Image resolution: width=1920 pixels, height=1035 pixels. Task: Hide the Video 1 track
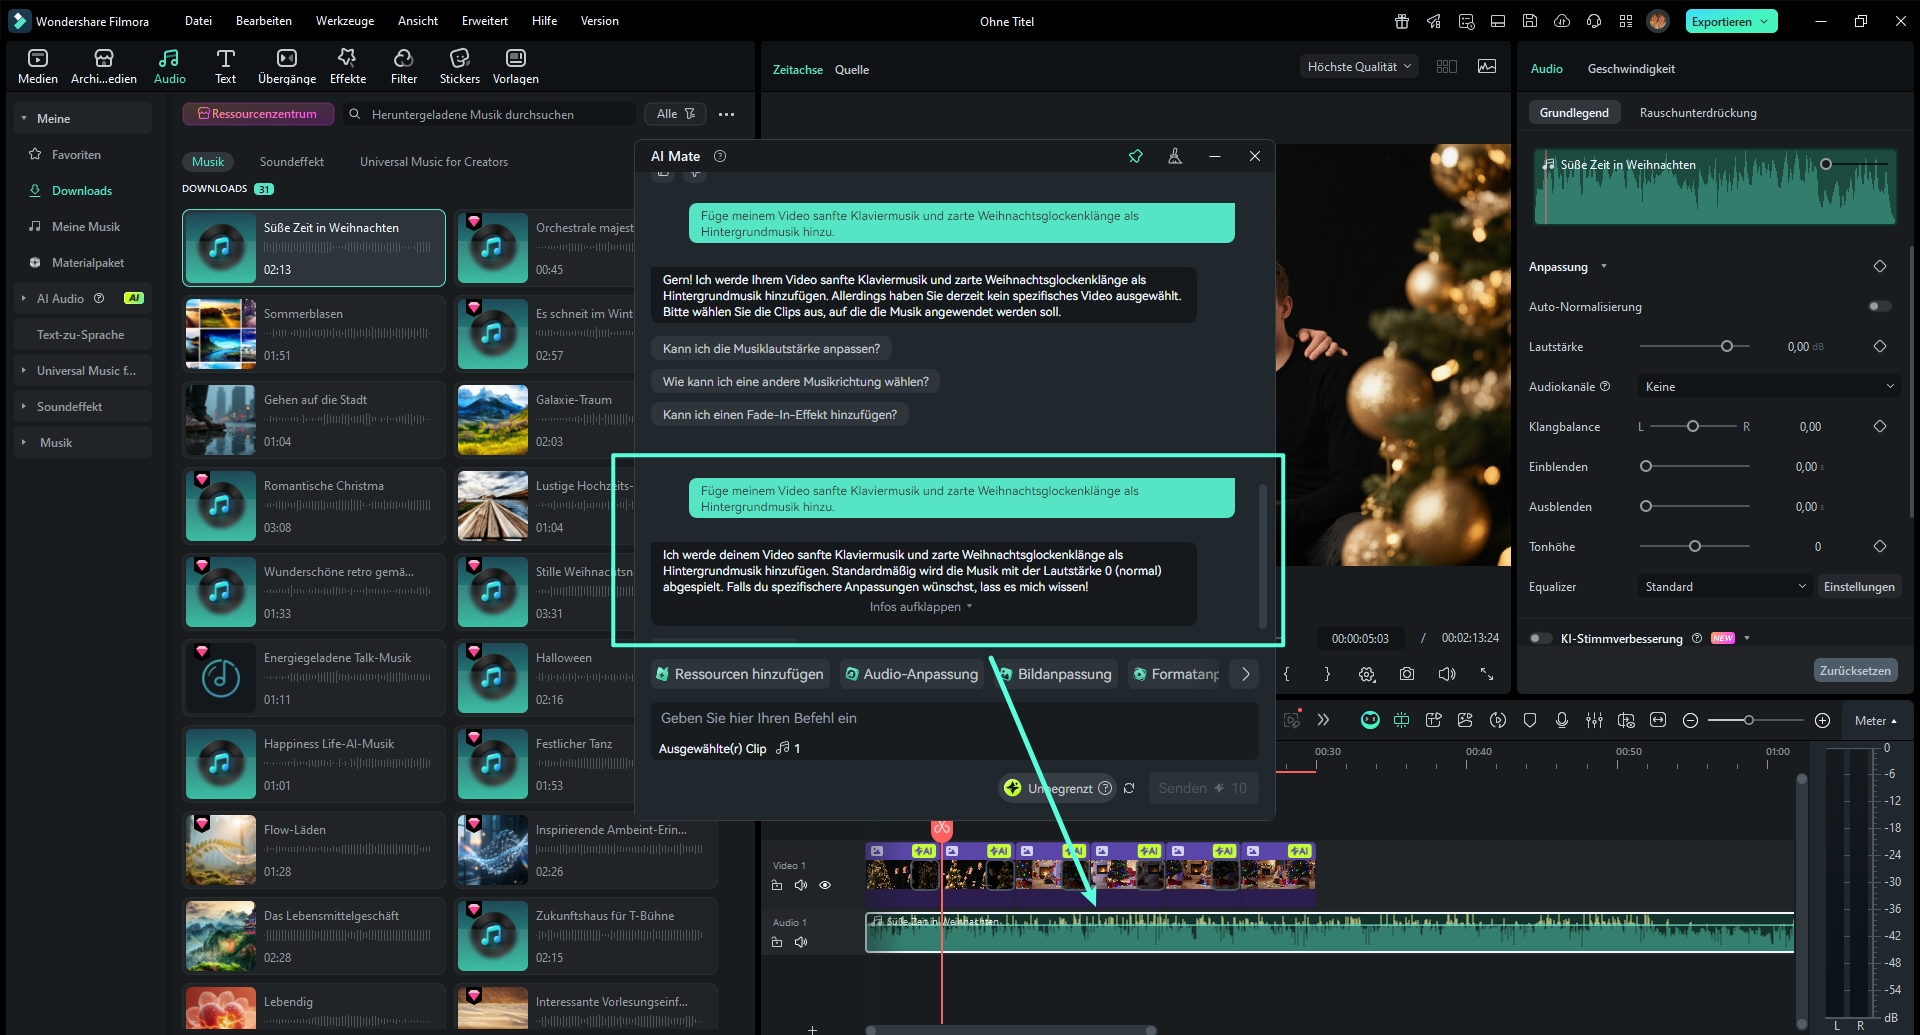[x=825, y=885]
